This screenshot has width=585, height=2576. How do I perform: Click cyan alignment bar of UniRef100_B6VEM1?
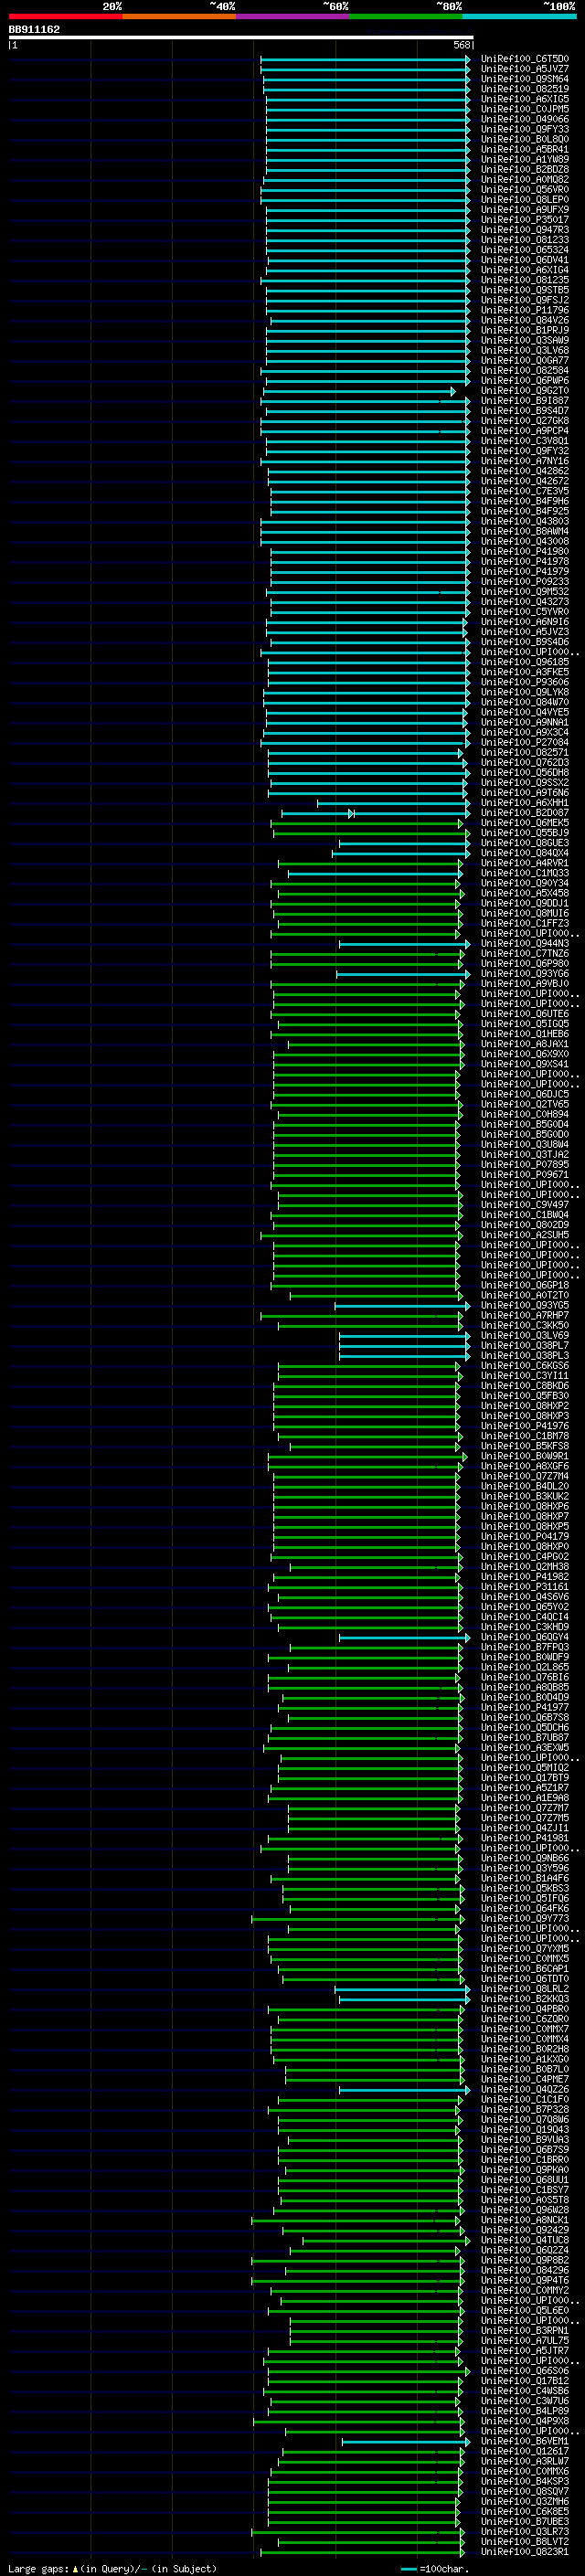(x=406, y=2441)
